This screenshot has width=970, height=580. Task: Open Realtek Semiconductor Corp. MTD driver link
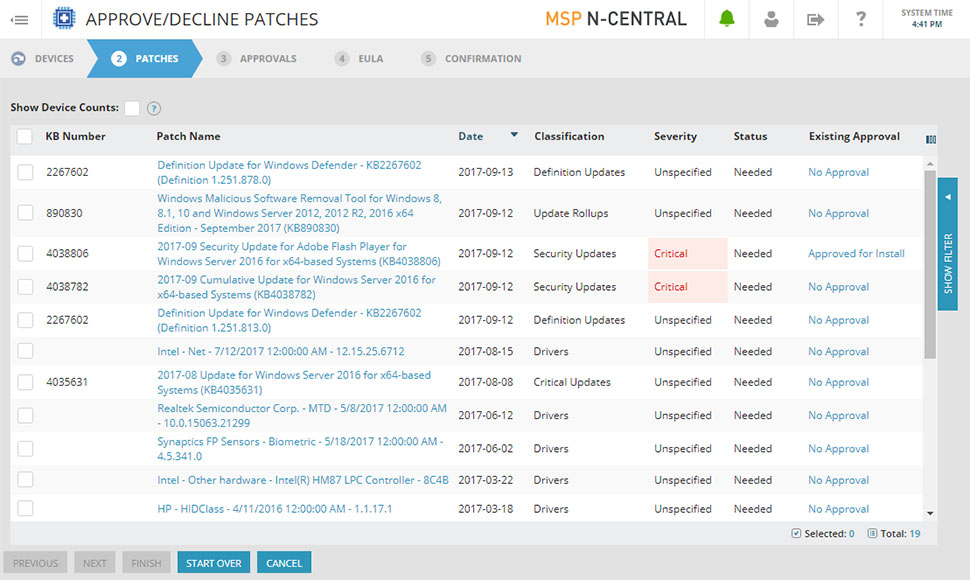(302, 416)
